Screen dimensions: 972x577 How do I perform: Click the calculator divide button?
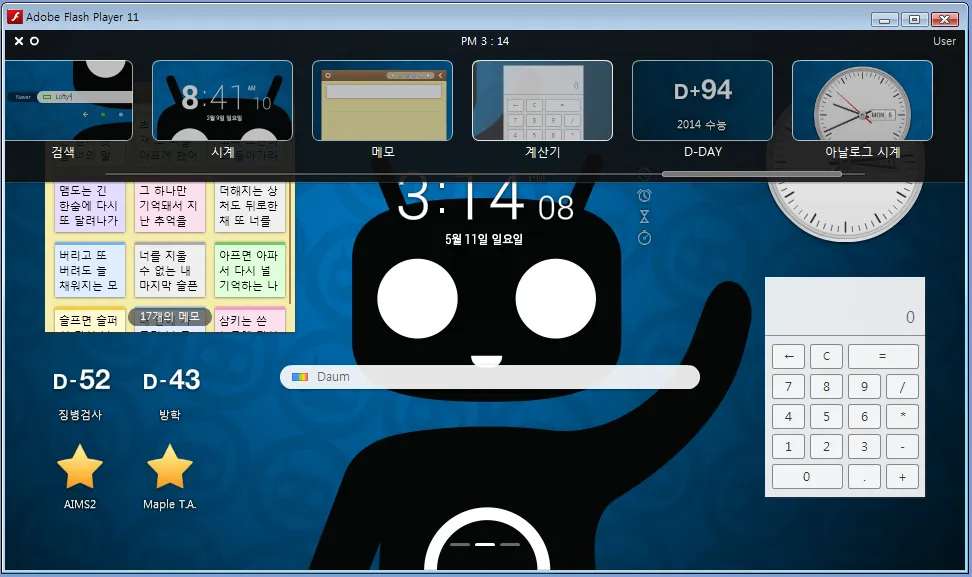click(x=903, y=387)
